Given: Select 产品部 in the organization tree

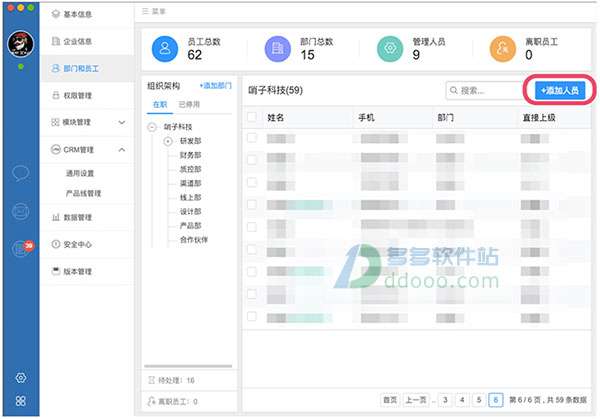Looking at the screenshot, I should pyautogui.click(x=191, y=226).
